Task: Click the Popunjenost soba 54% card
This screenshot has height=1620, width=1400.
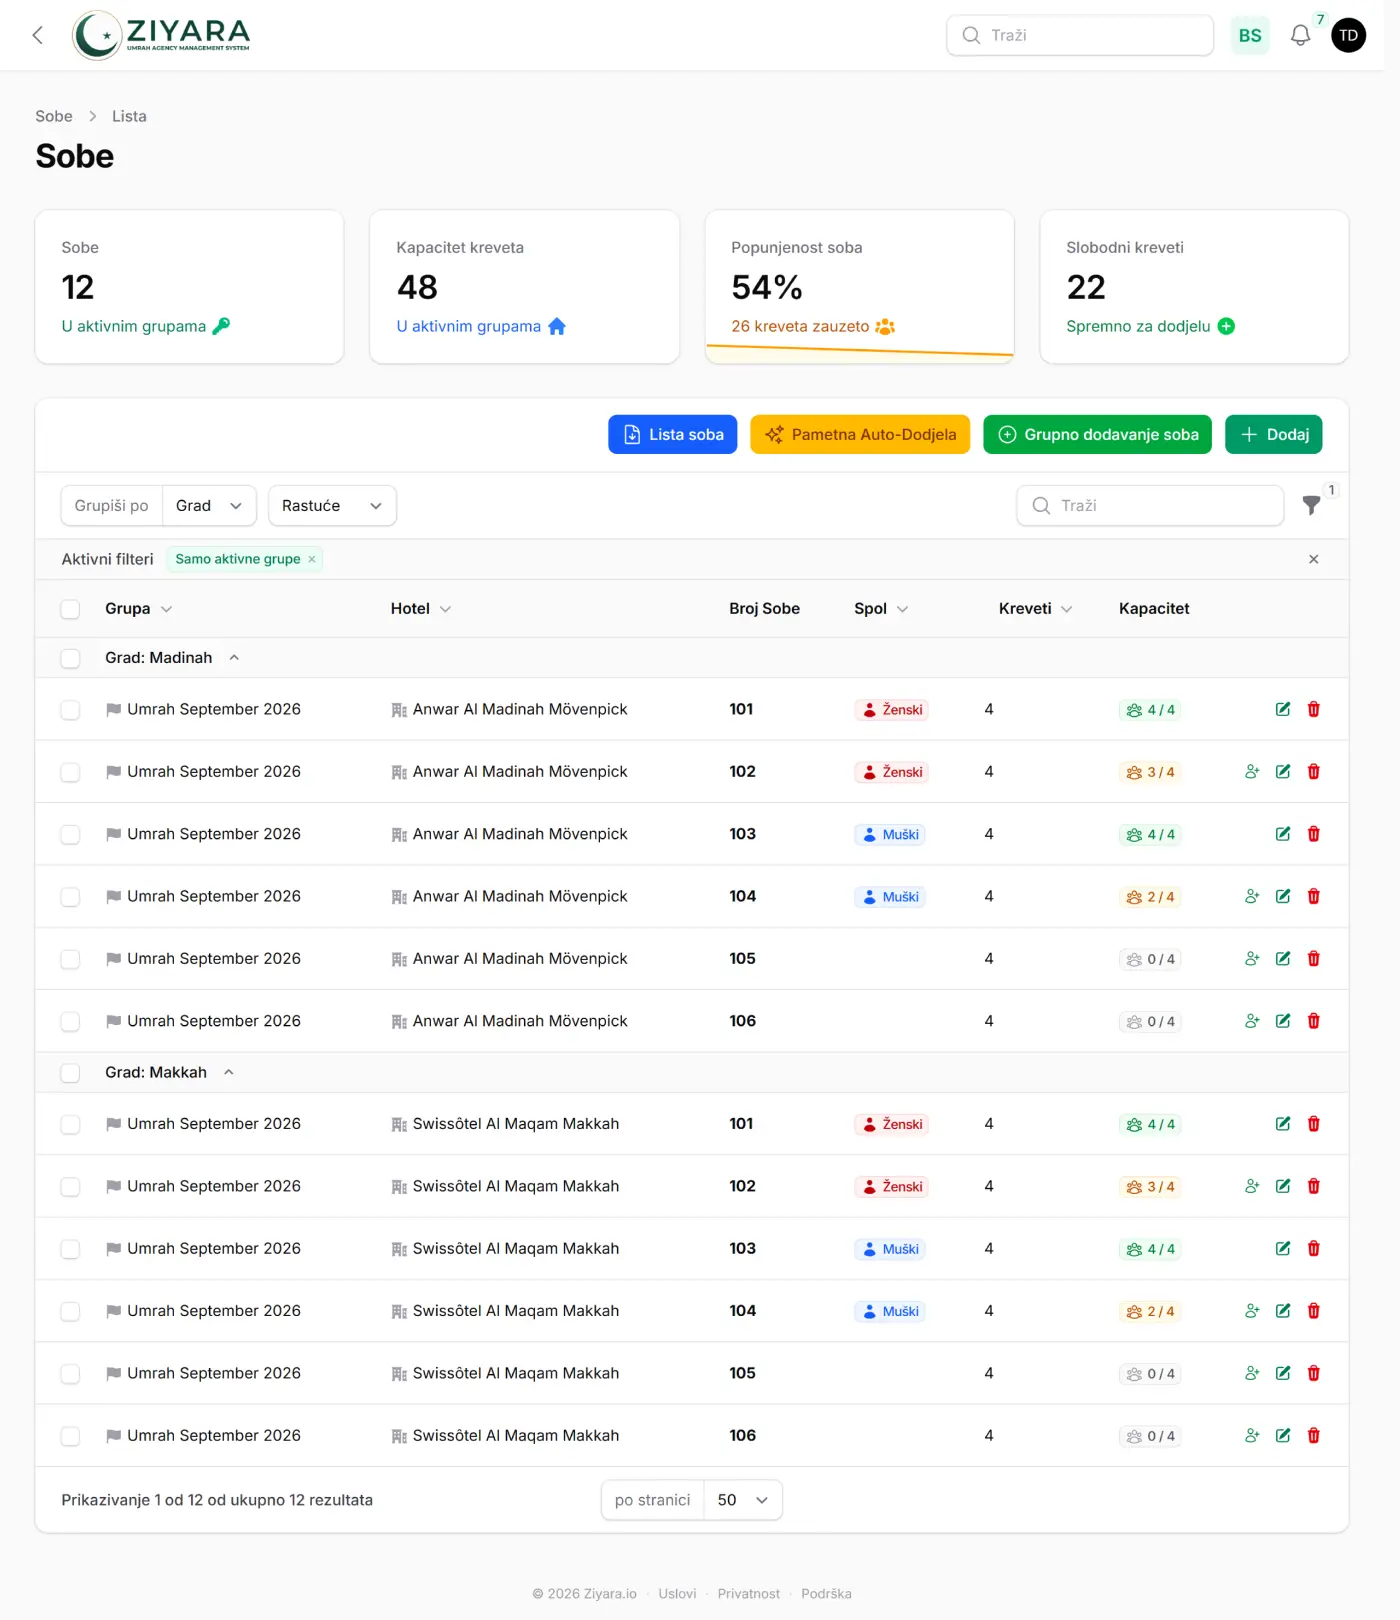Action: pyautogui.click(x=859, y=286)
